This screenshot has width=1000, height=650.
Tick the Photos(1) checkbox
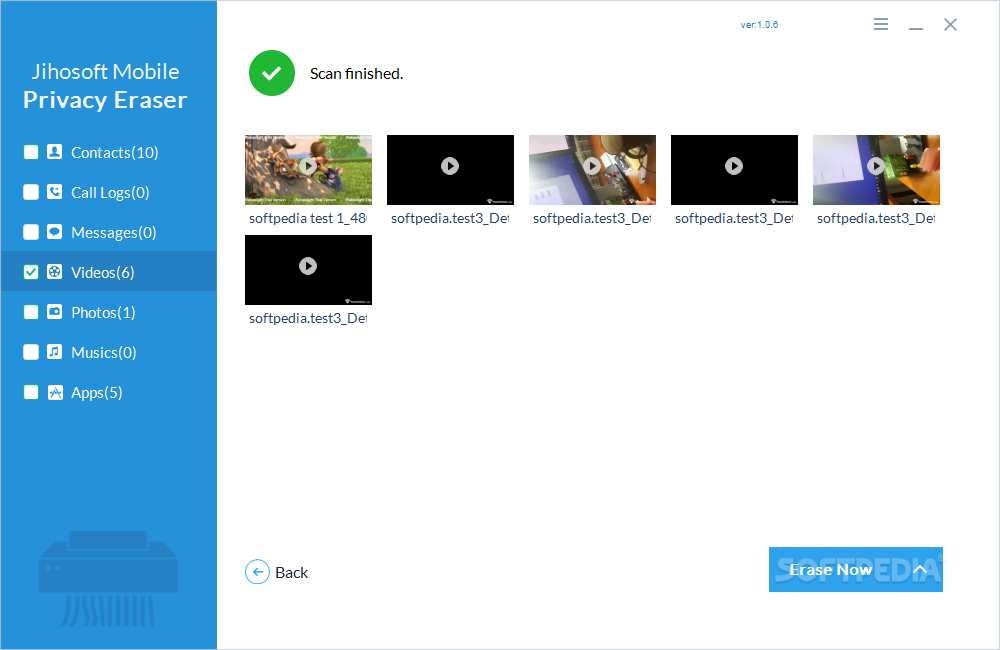[x=31, y=312]
